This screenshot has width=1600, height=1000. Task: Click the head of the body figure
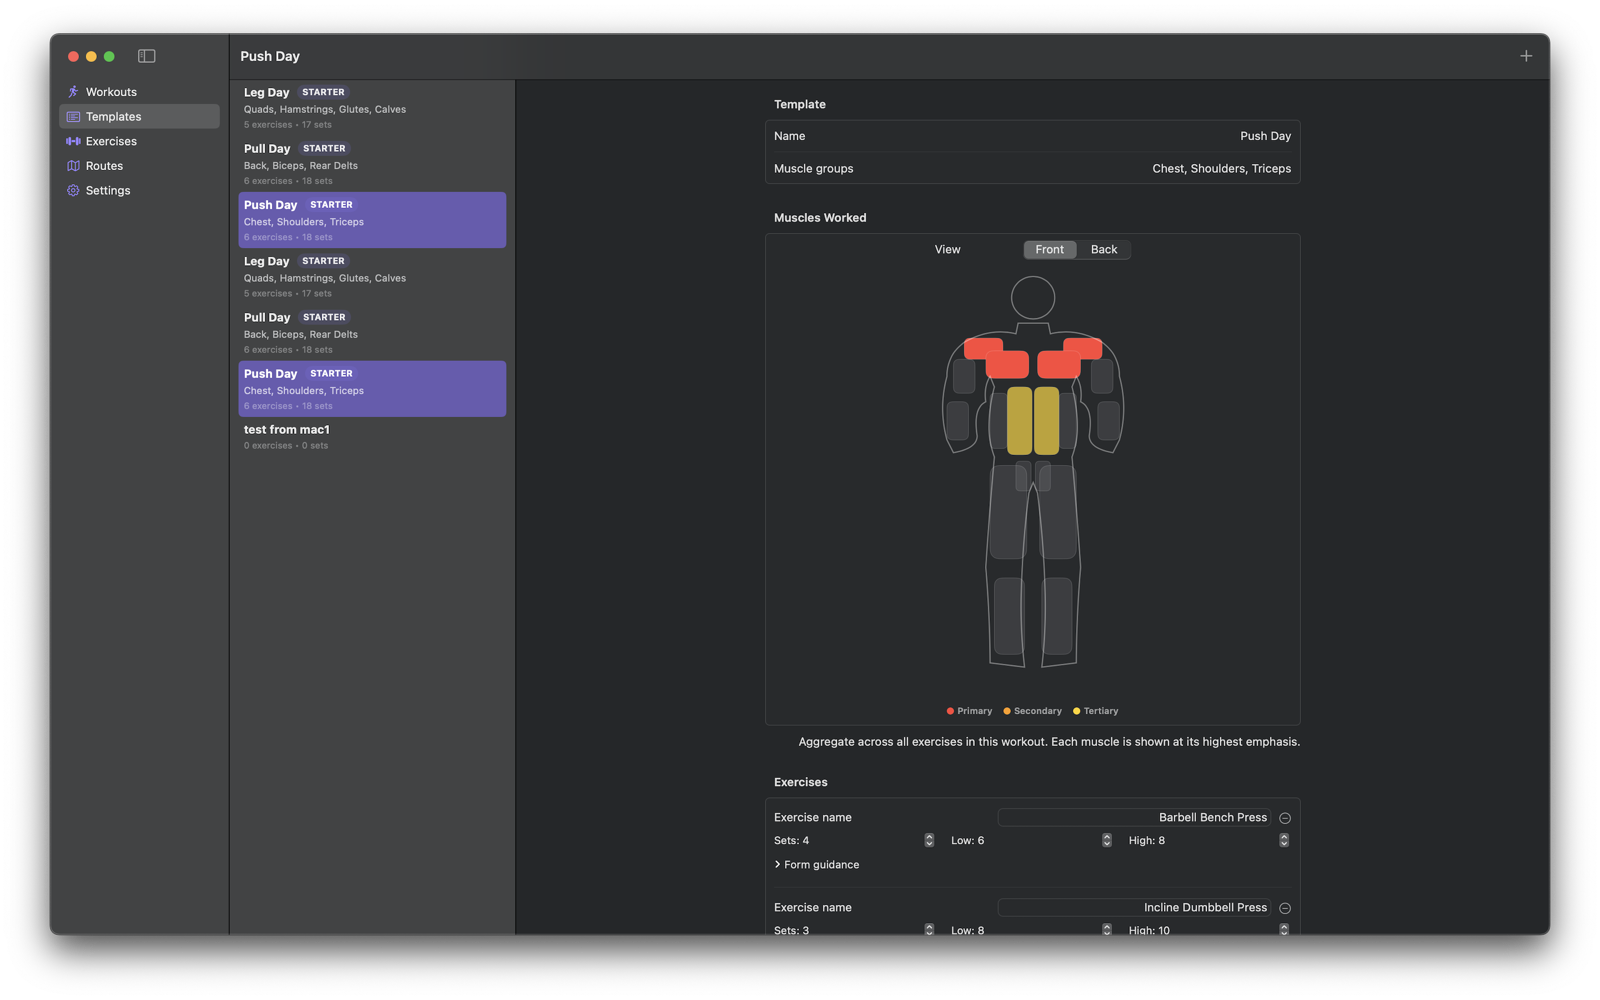[1033, 298]
